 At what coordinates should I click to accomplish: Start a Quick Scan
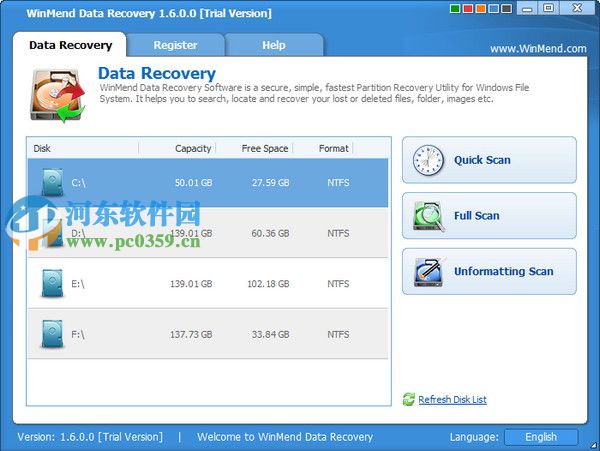pyautogui.click(x=489, y=160)
